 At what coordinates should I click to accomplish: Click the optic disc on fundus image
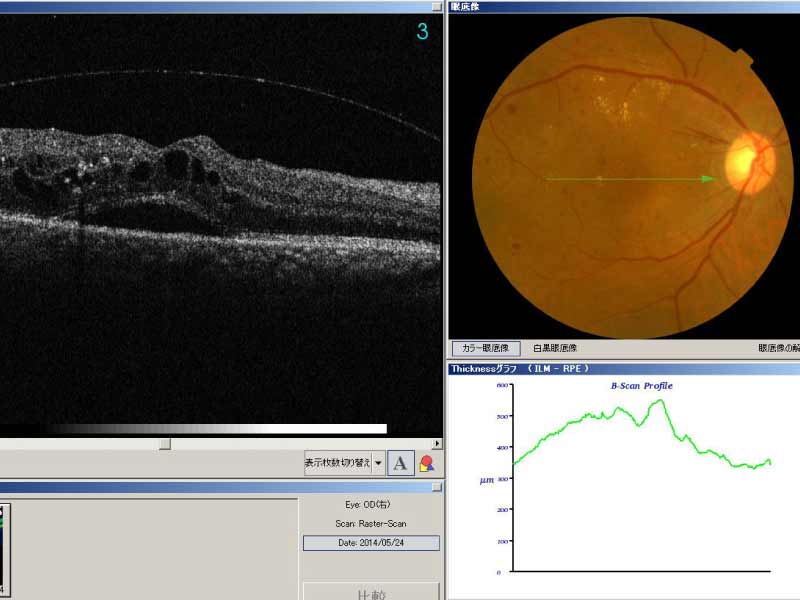coord(744,160)
